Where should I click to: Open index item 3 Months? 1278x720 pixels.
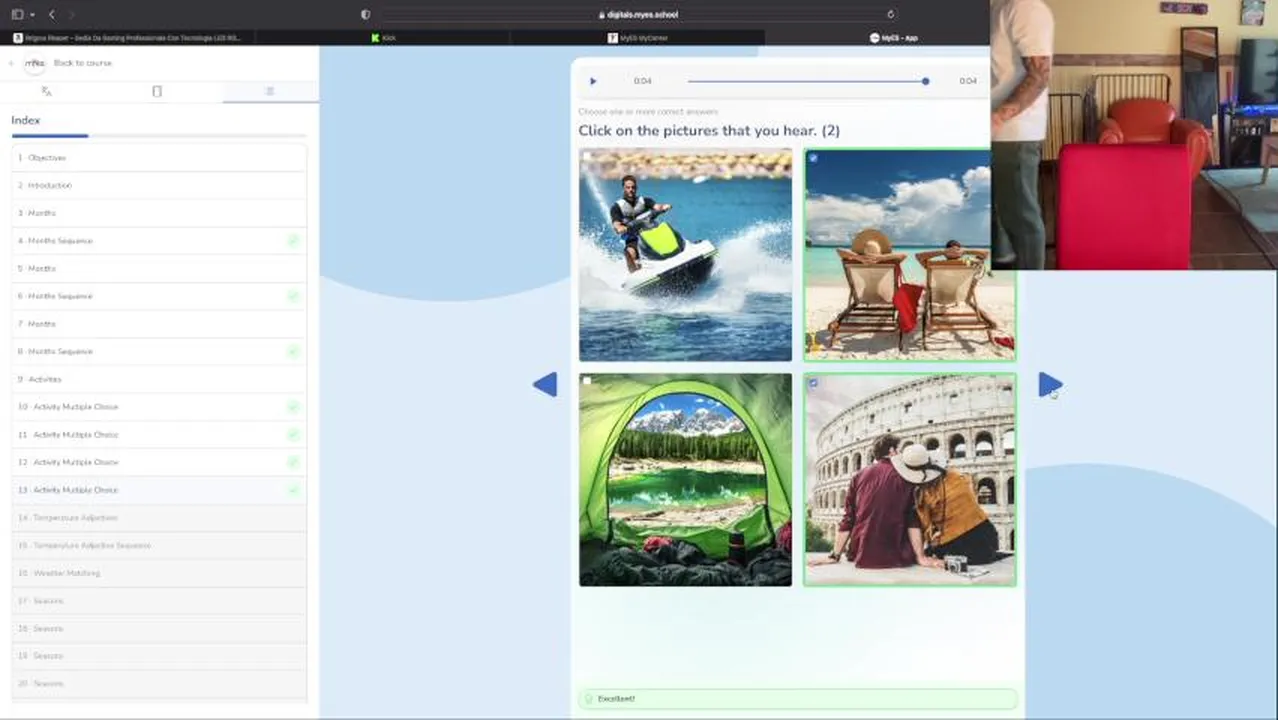pyautogui.click(x=159, y=213)
